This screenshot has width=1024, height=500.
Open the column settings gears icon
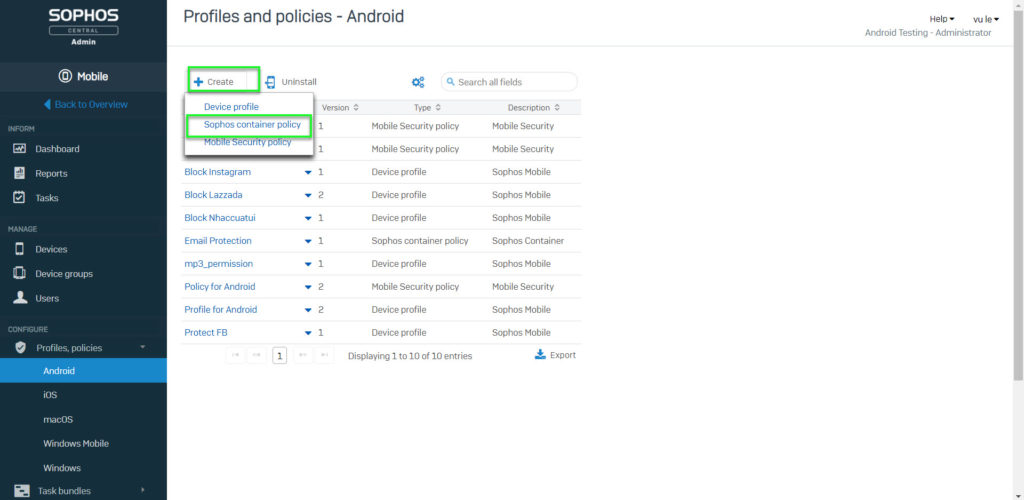pyautogui.click(x=418, y=82)
